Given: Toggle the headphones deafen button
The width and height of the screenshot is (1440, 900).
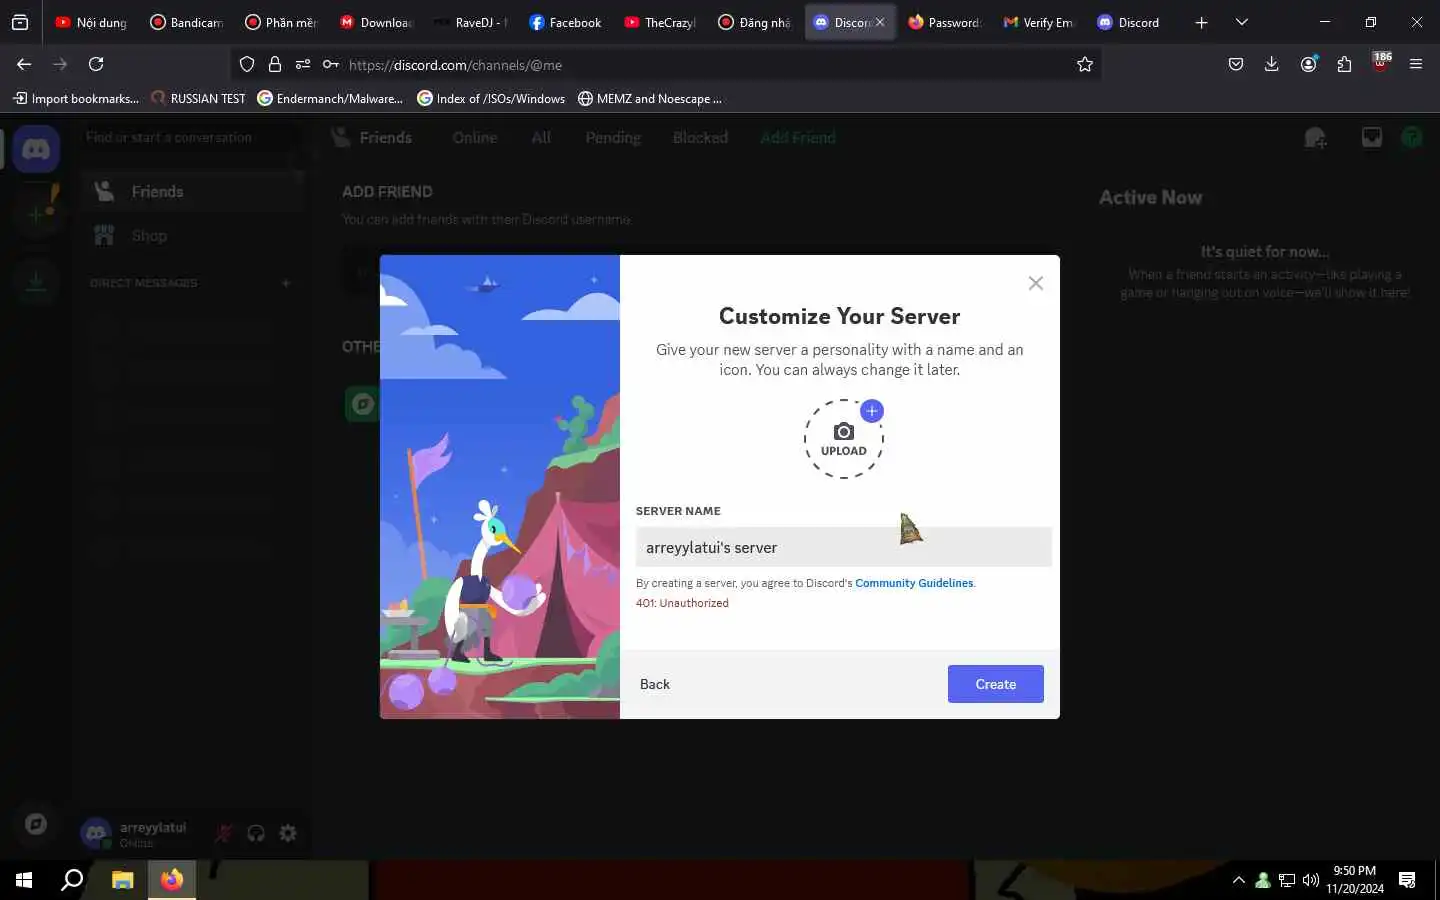Looking at the screenshot, I should [256, 833].
